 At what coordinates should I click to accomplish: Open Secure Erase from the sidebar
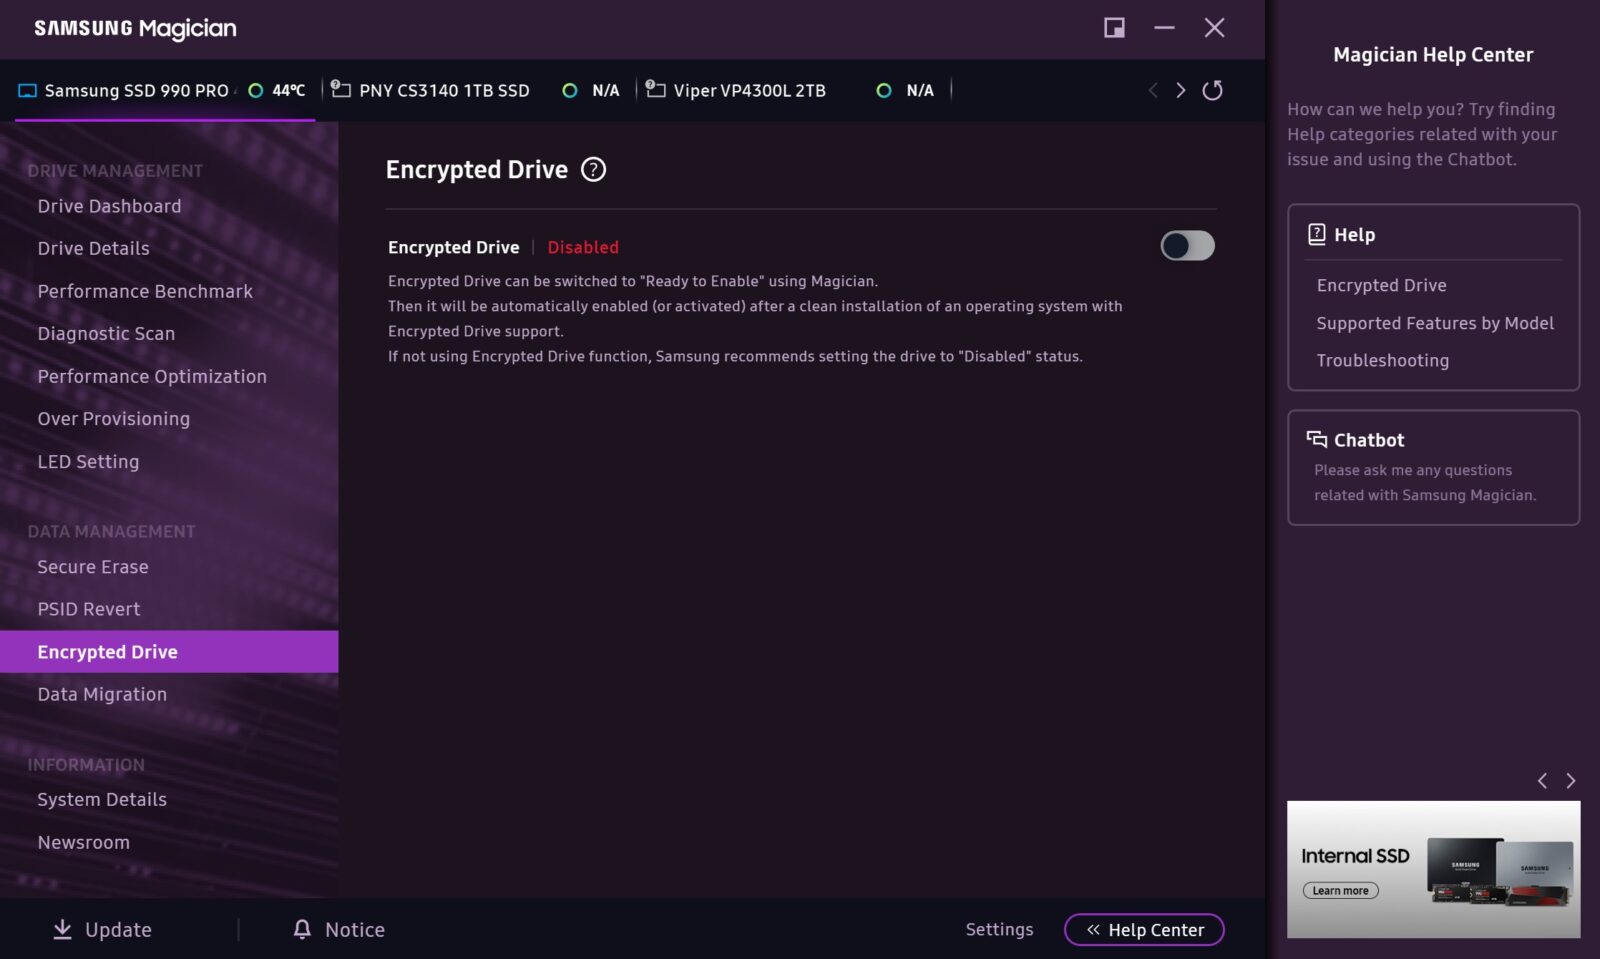click(93, 567)
